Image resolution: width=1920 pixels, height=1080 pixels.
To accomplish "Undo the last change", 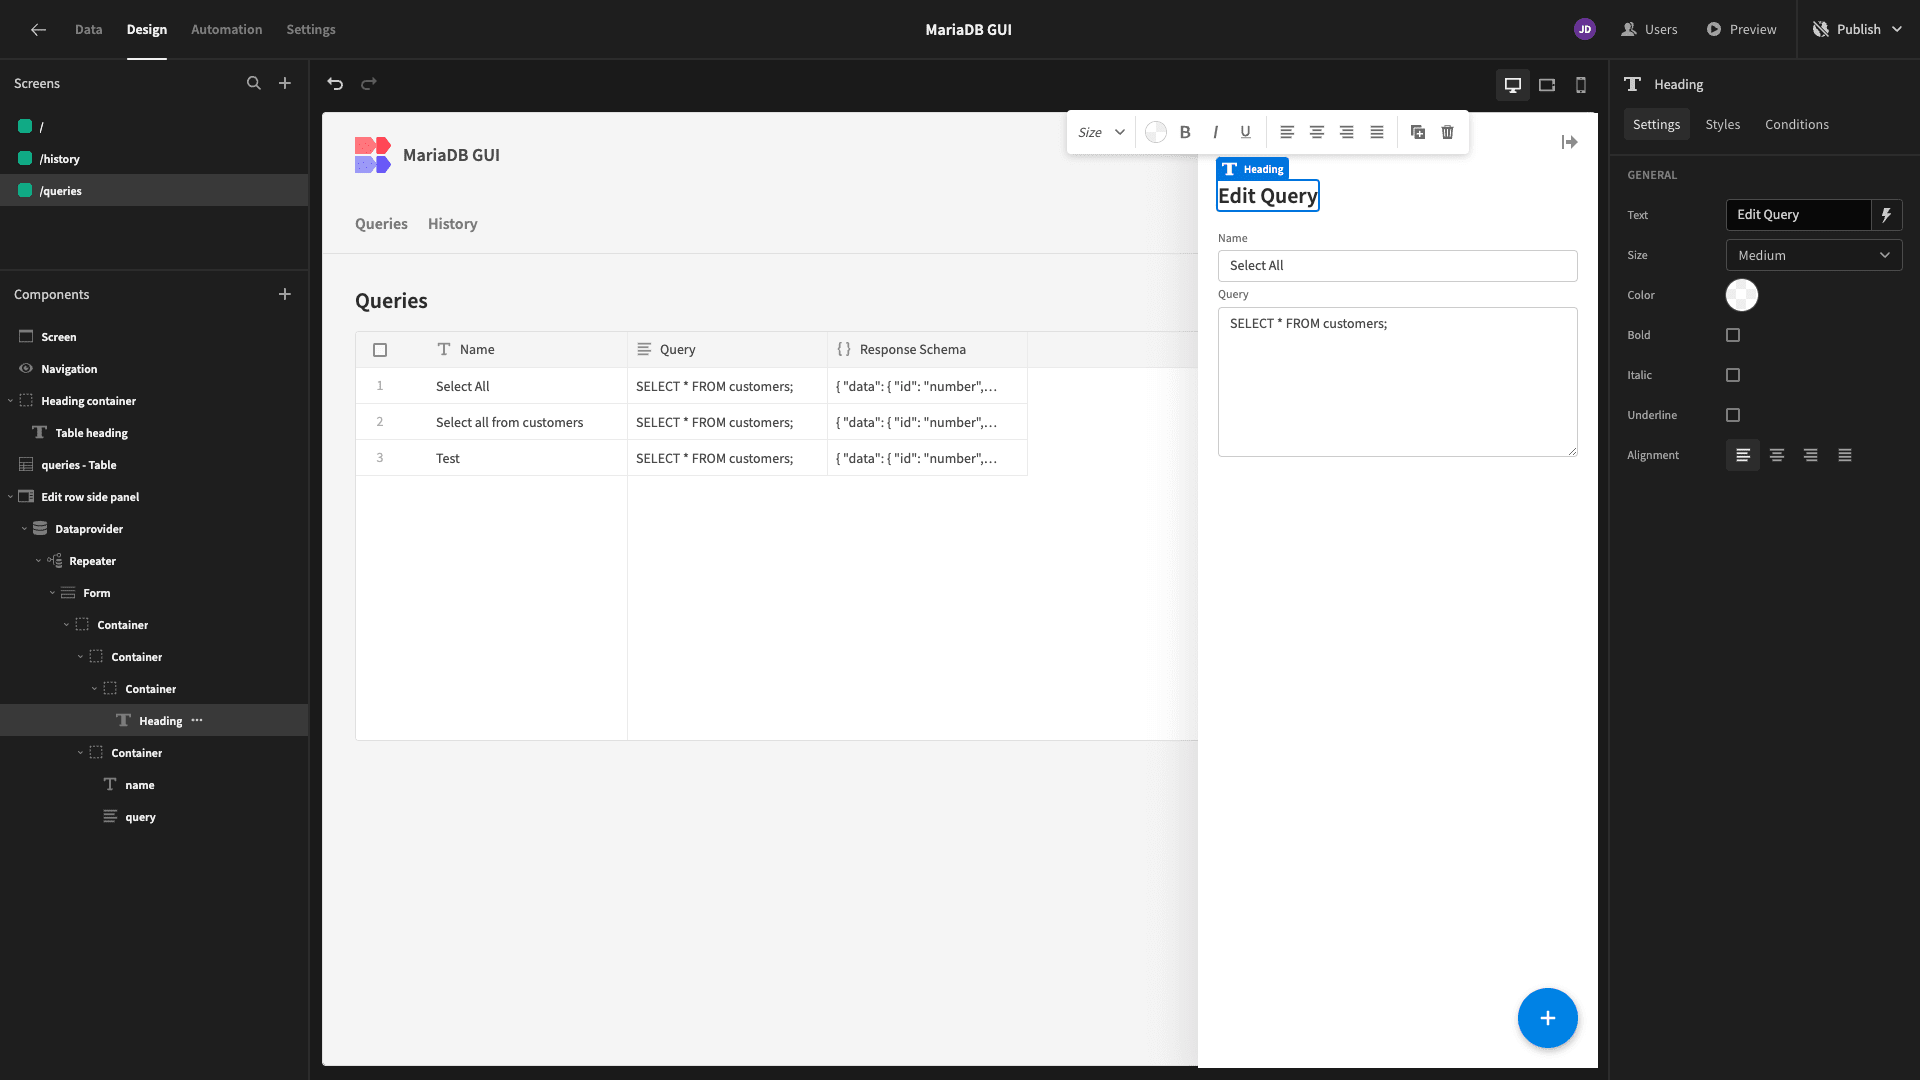I will click(x=335, y=84).
